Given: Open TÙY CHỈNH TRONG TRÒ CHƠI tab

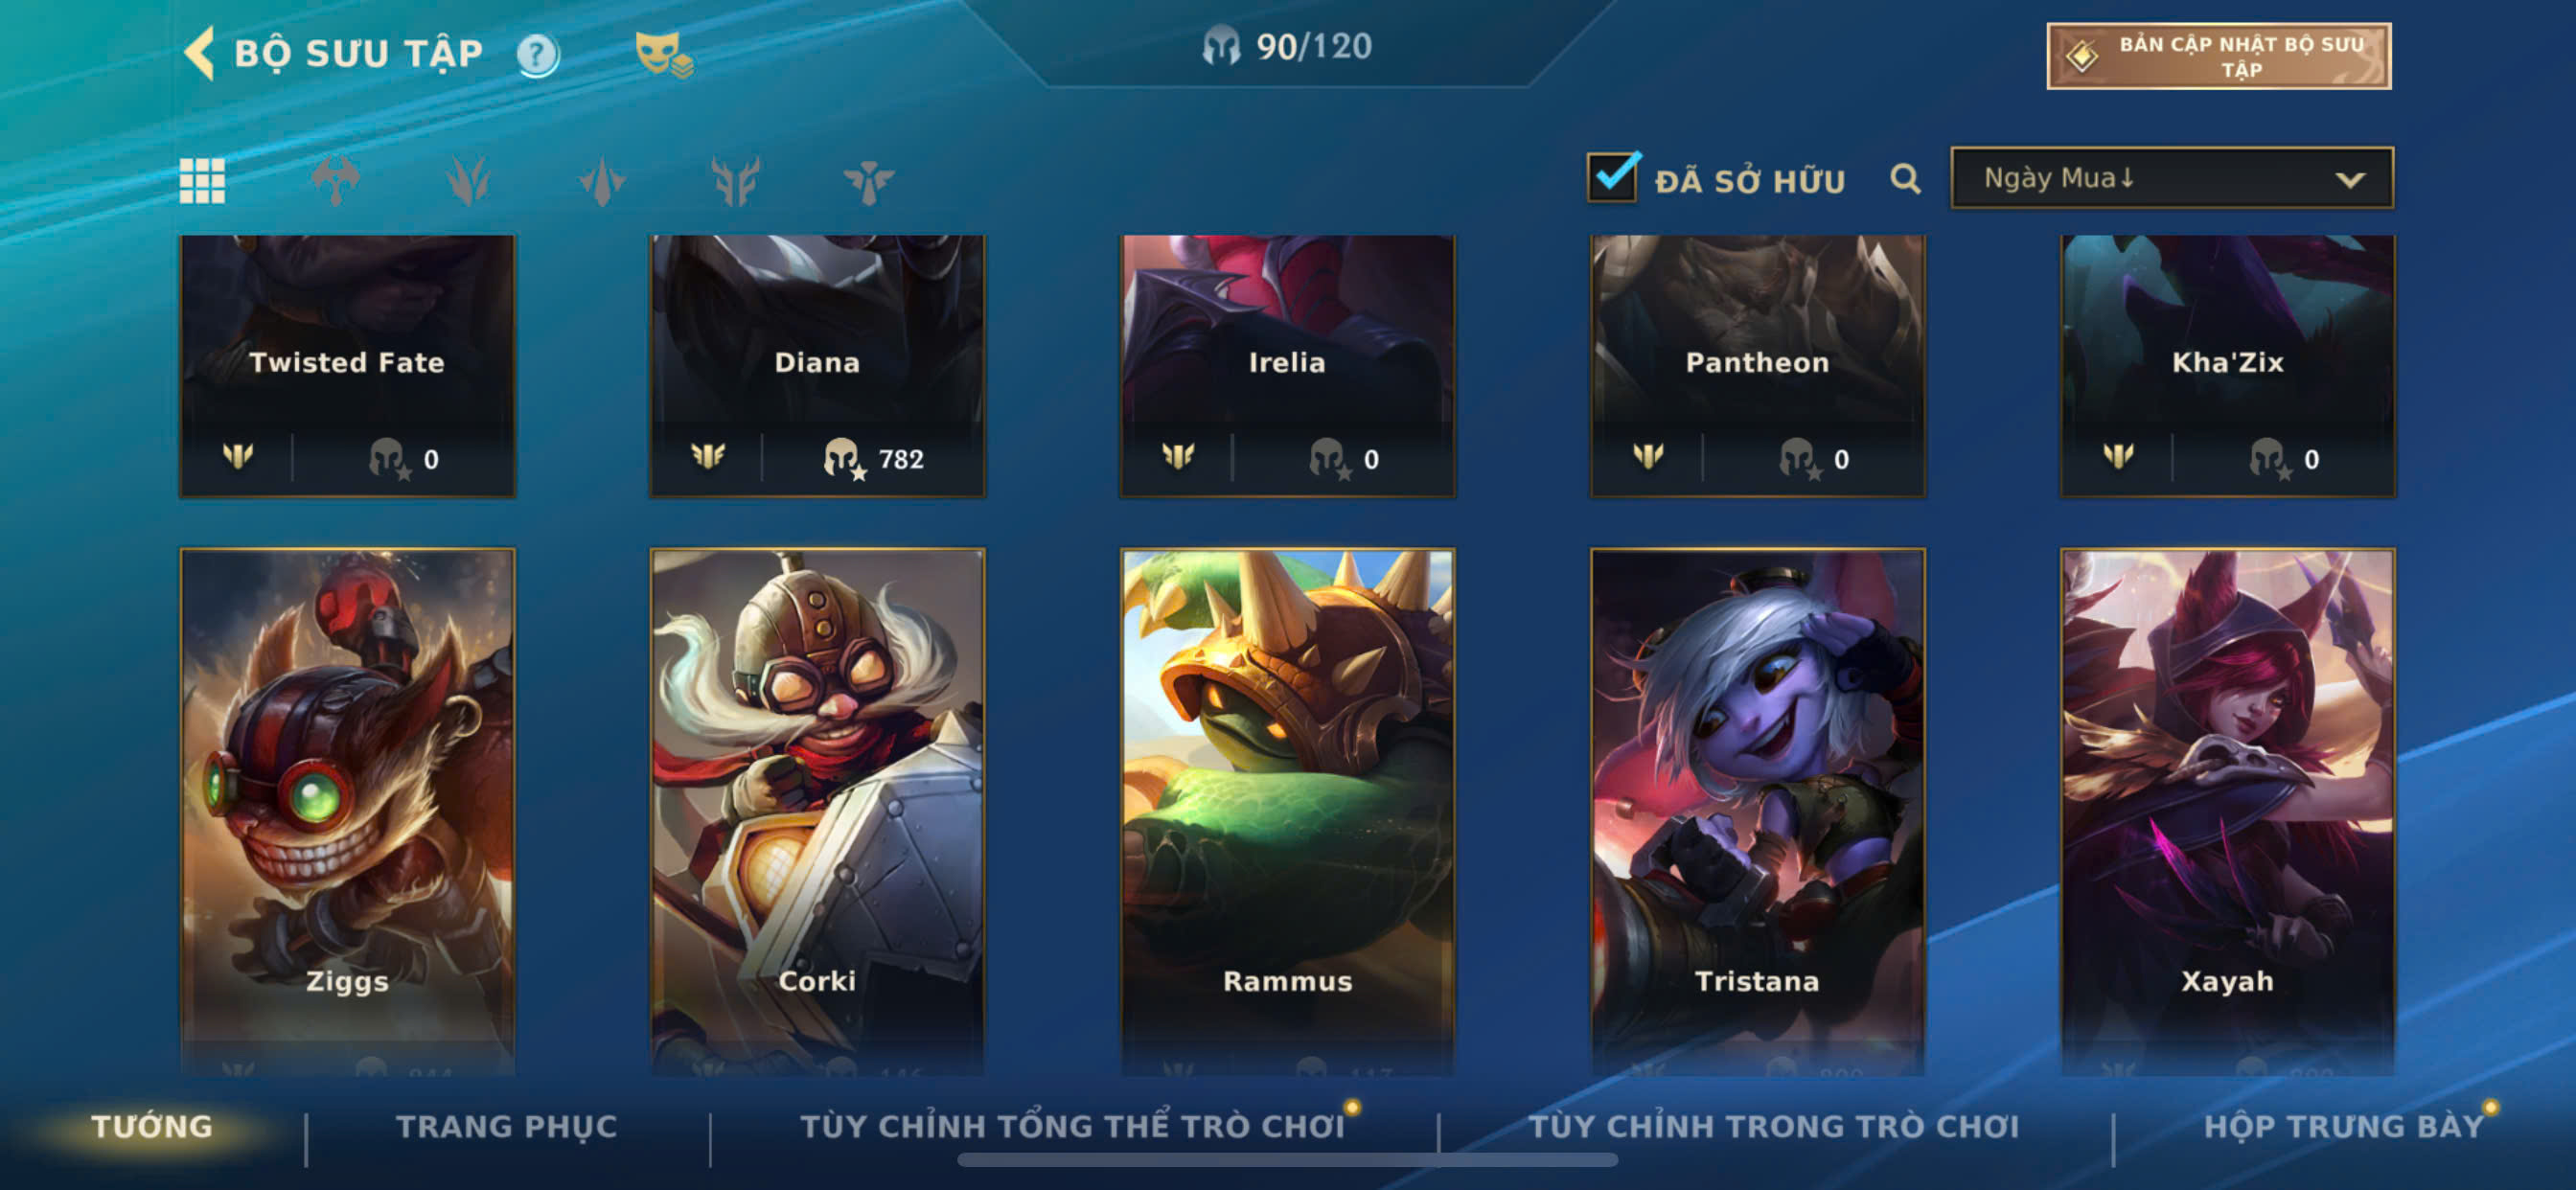Looking at the screenshot, I should tap(1774, 1127).
